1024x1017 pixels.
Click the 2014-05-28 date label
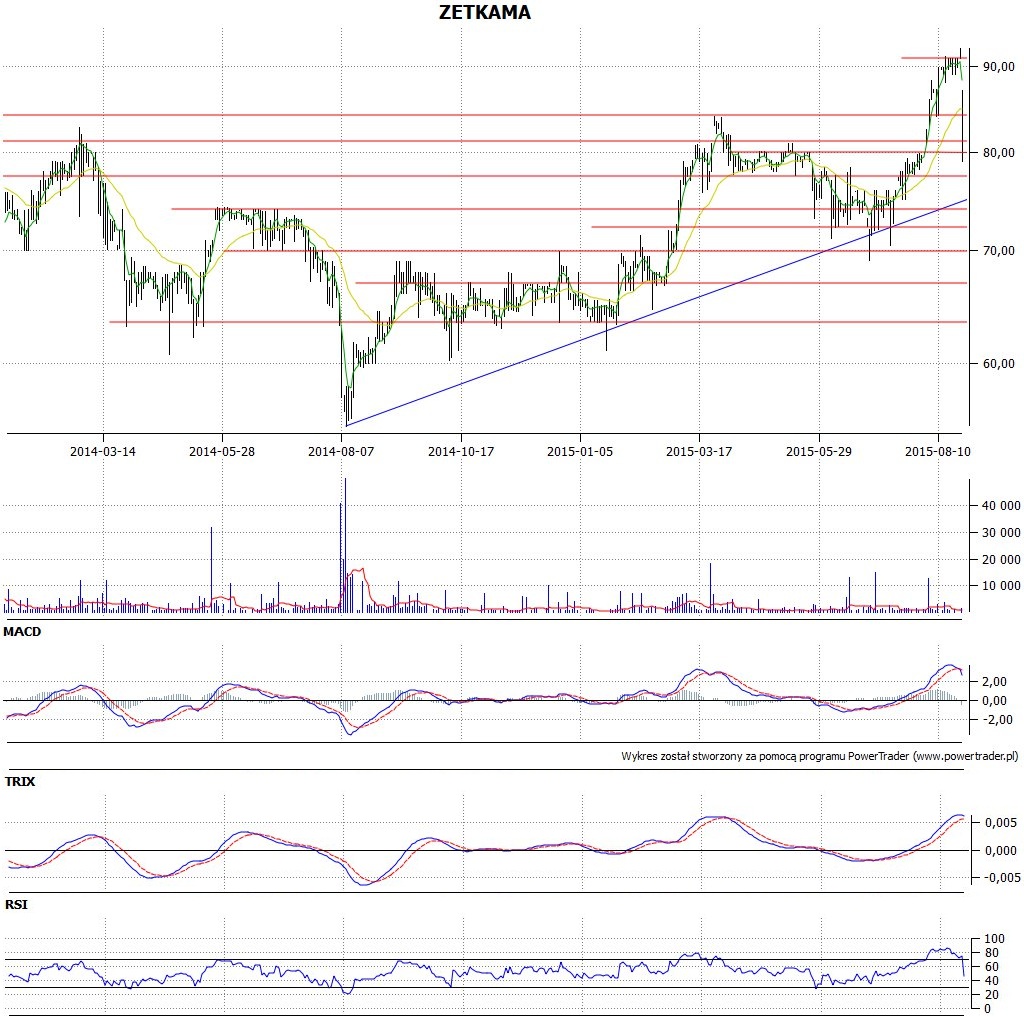[221, 451]
